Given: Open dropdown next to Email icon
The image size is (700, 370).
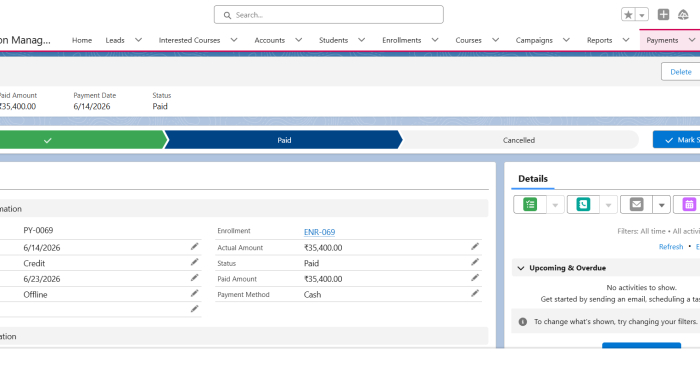Looking at the screenshot, I should (x=662, y=205).
